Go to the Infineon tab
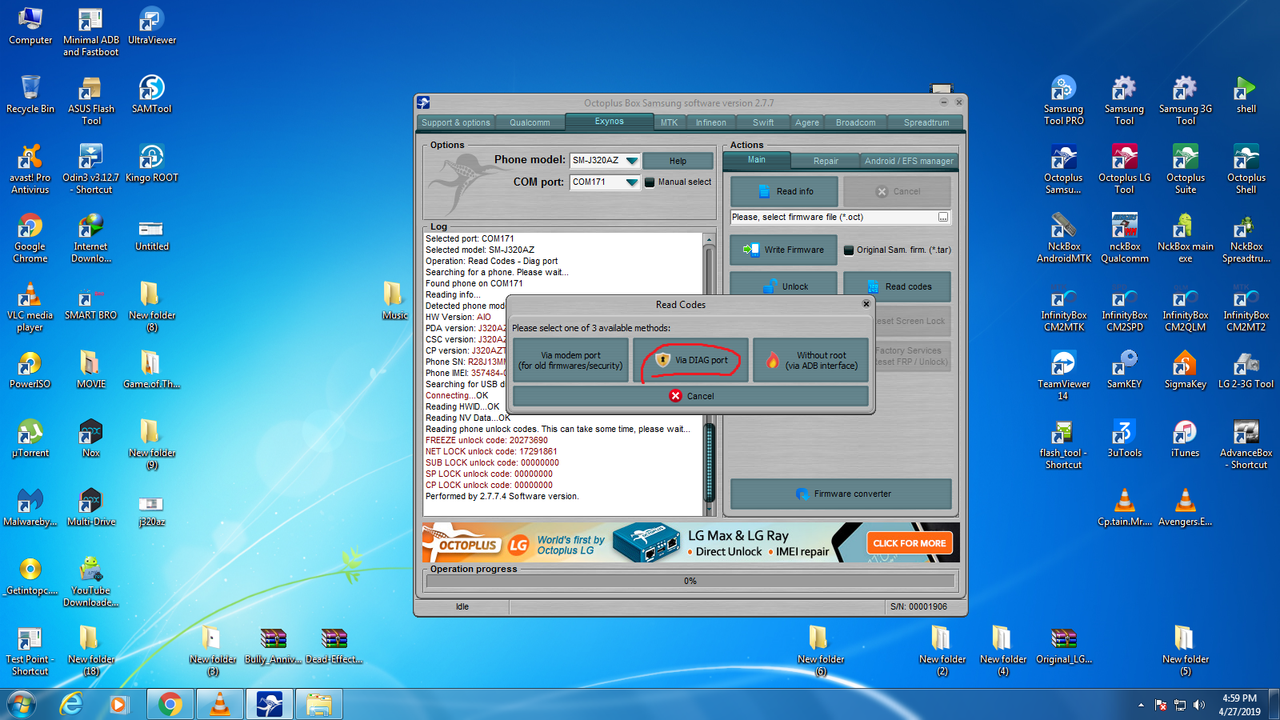Screen dimensions: 1280x720 [711, 123]
